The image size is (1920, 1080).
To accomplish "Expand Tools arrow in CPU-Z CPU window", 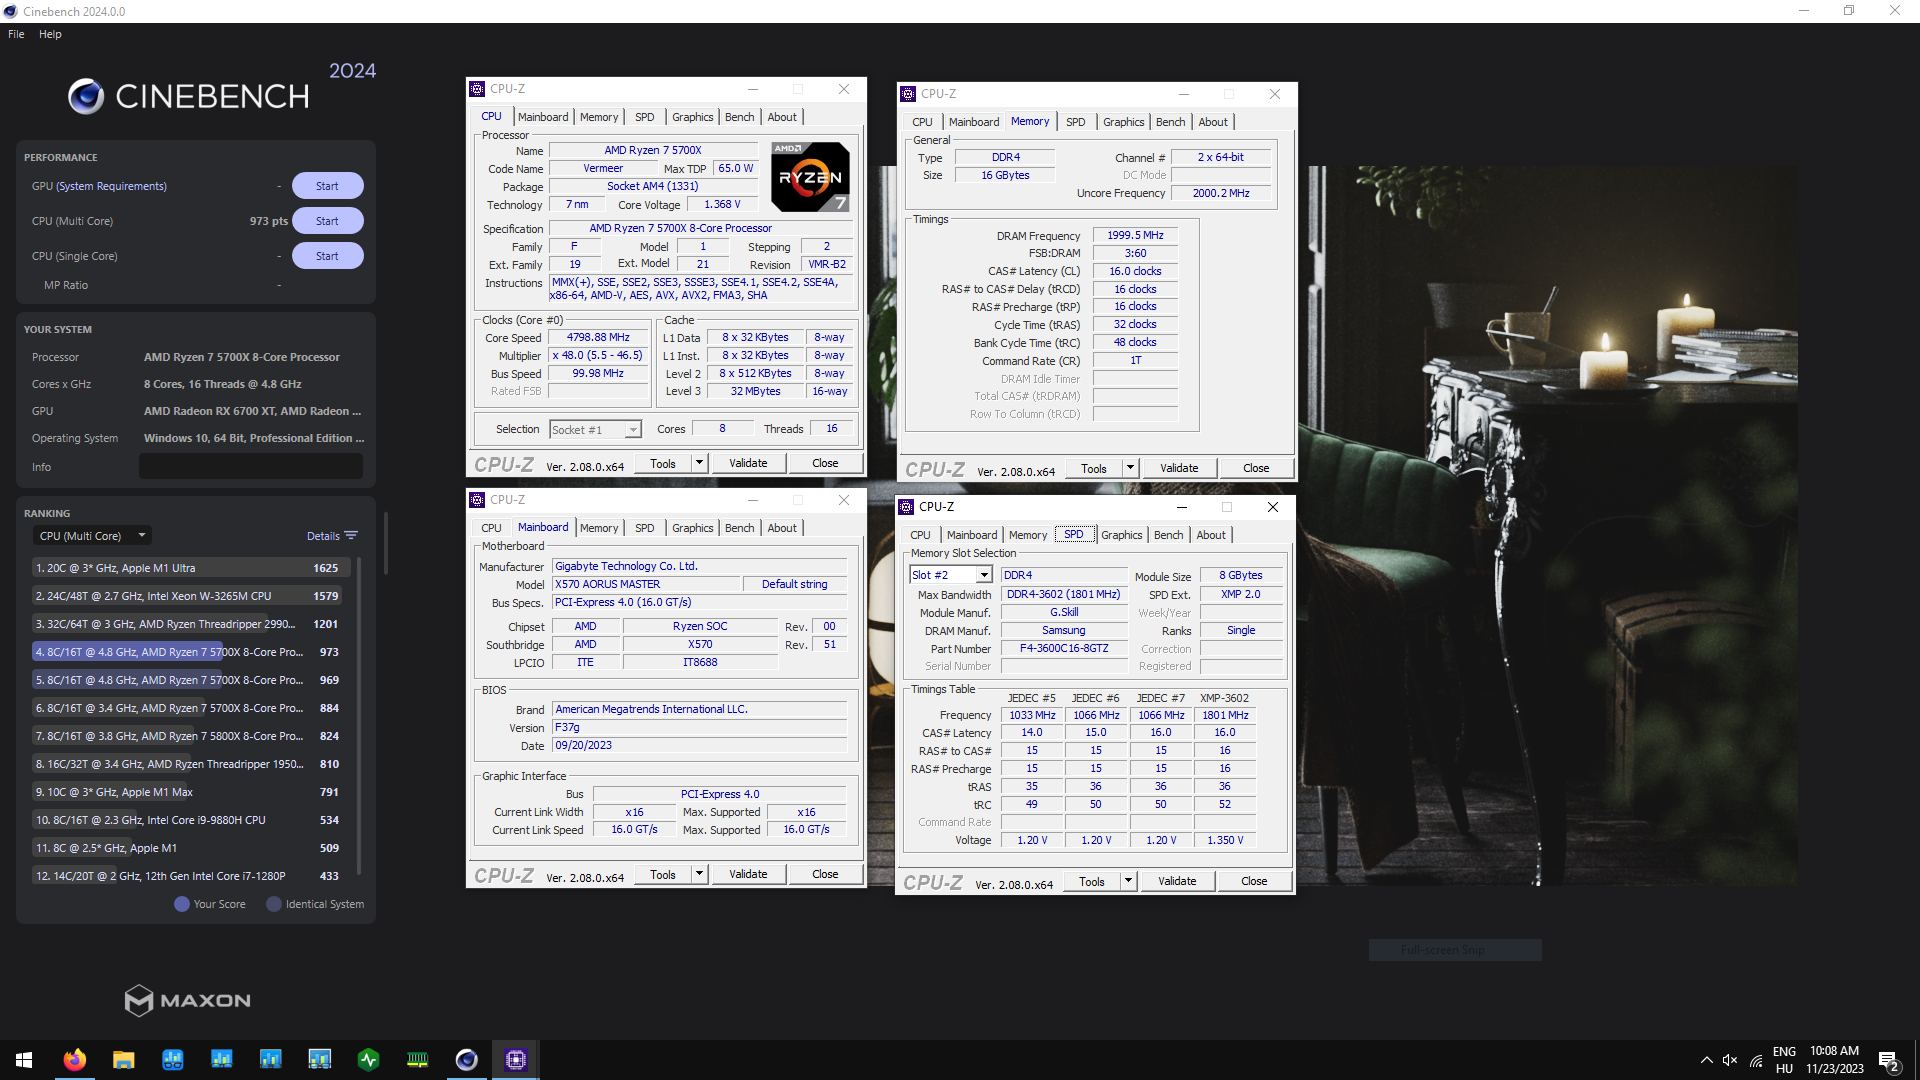I will [700, 463].
